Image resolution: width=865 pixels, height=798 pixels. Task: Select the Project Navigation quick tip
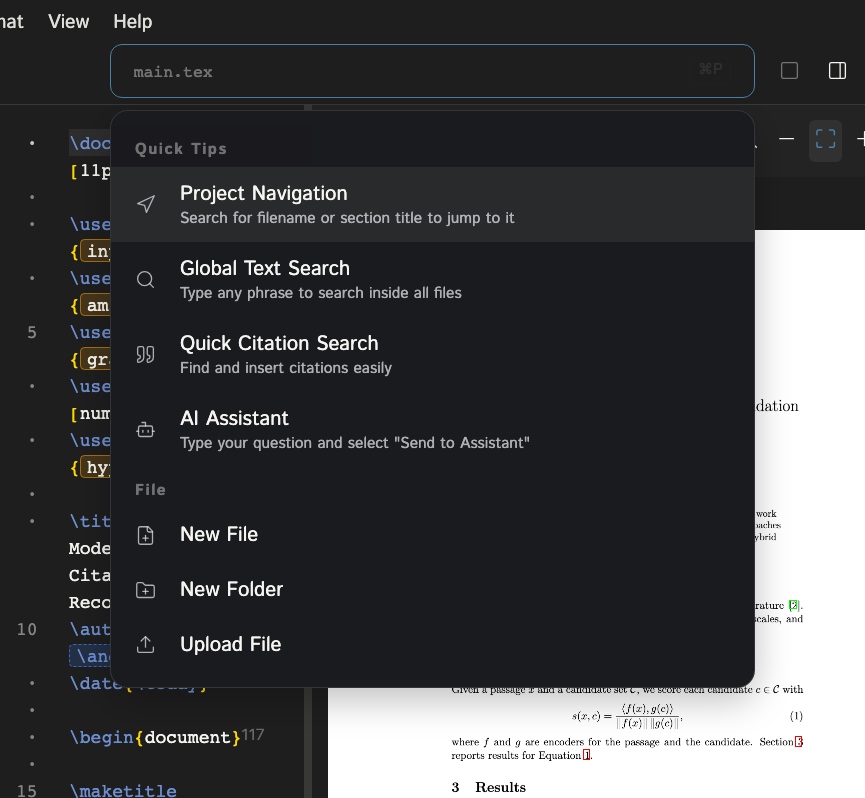[432, 204]
